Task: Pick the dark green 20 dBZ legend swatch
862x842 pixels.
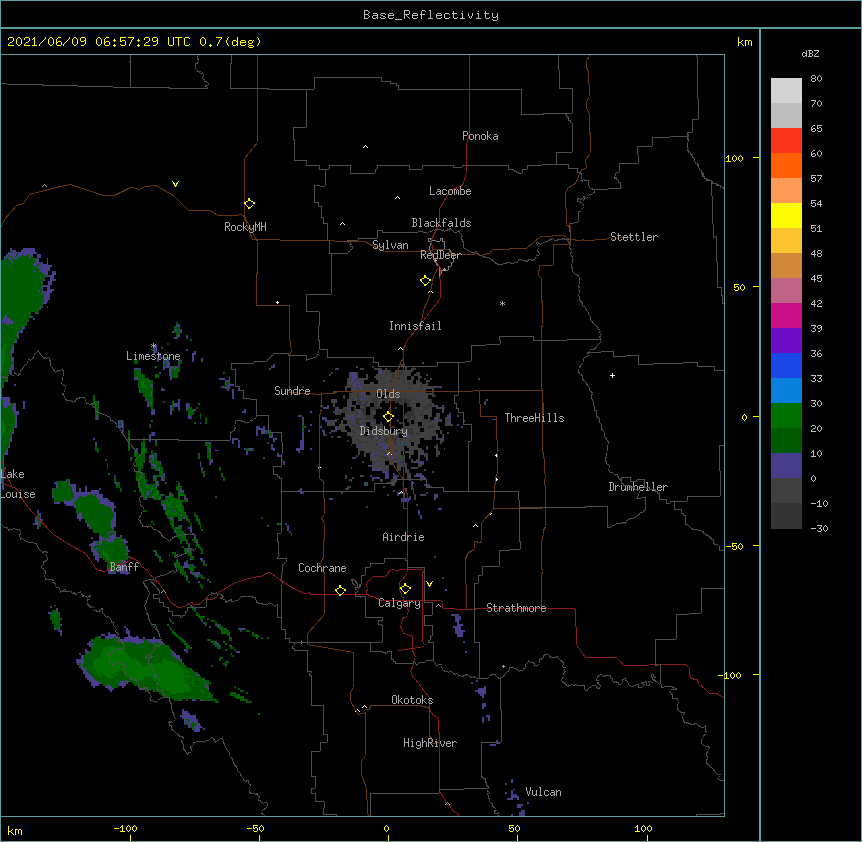Action: pos(786,441)
